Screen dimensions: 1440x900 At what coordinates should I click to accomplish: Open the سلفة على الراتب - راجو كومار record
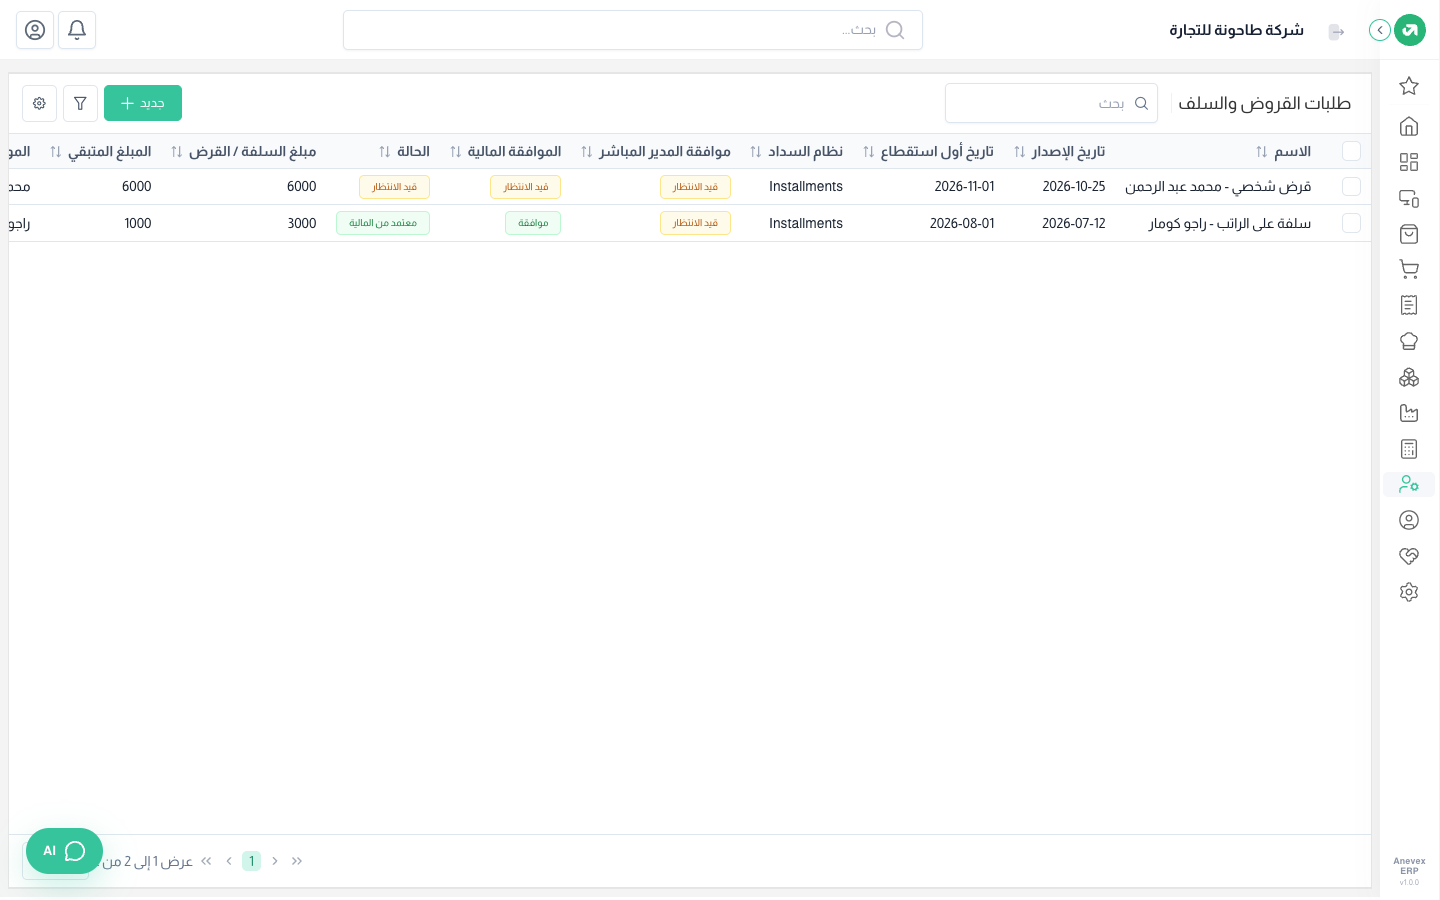tap(1230, 224)
